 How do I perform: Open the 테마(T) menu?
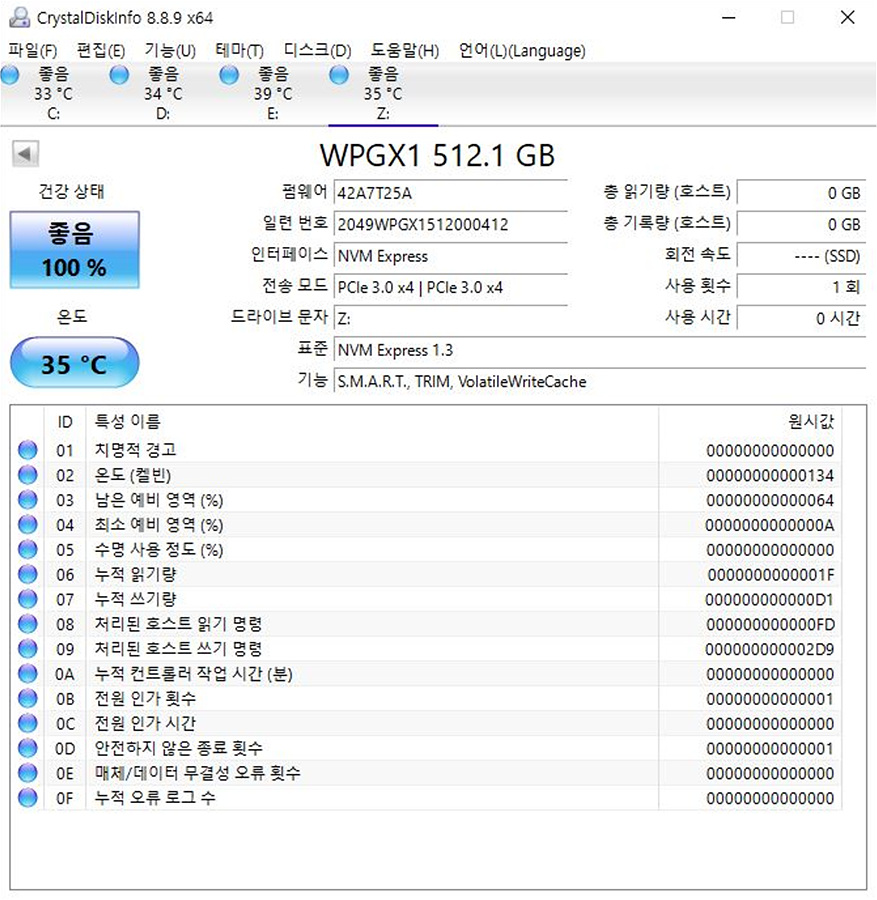(239, 51)
